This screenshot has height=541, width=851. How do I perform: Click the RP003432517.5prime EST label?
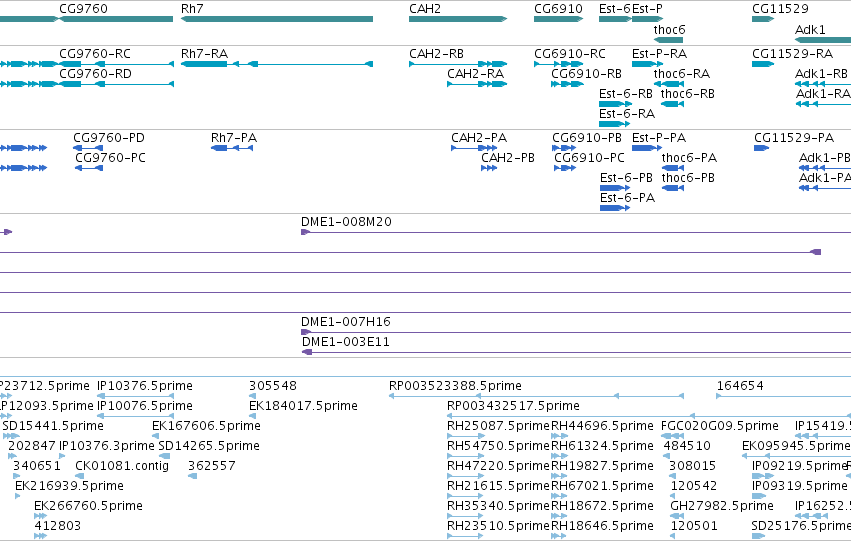tap(513, 406)
